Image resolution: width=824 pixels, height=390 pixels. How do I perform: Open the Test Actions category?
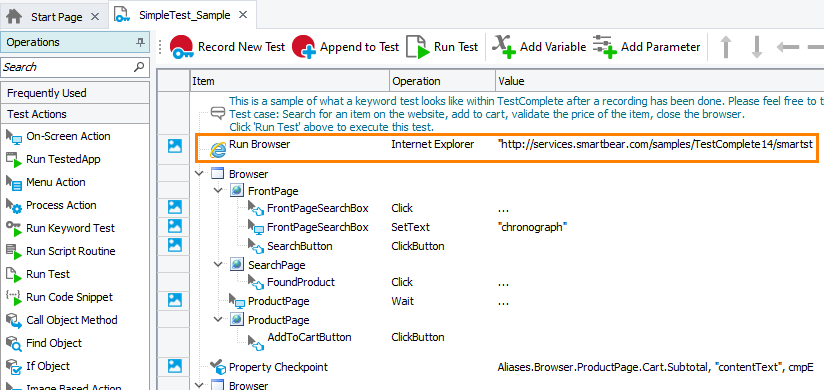pos(75,114)
